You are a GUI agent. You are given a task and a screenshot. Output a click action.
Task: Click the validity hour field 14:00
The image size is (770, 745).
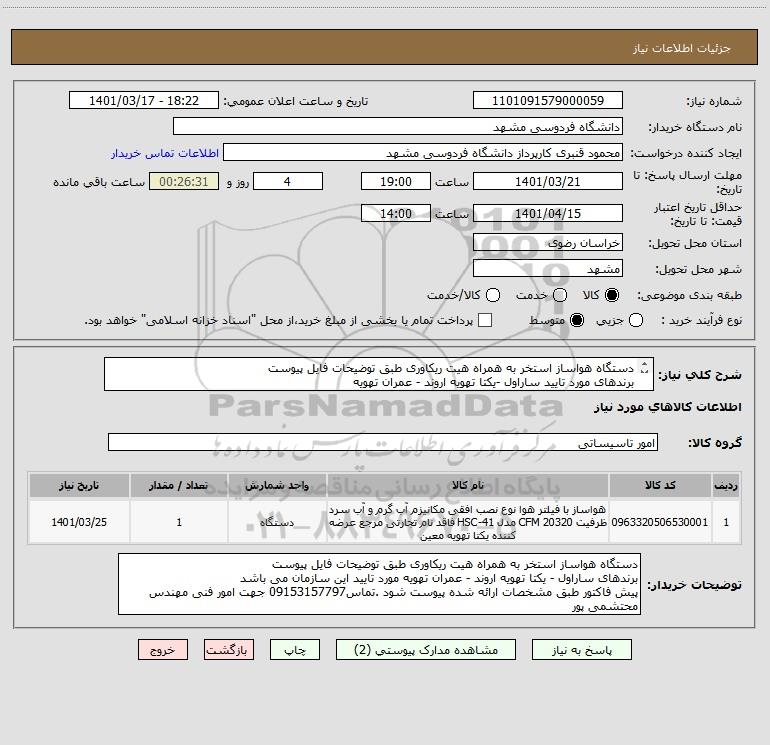point(396,214)
